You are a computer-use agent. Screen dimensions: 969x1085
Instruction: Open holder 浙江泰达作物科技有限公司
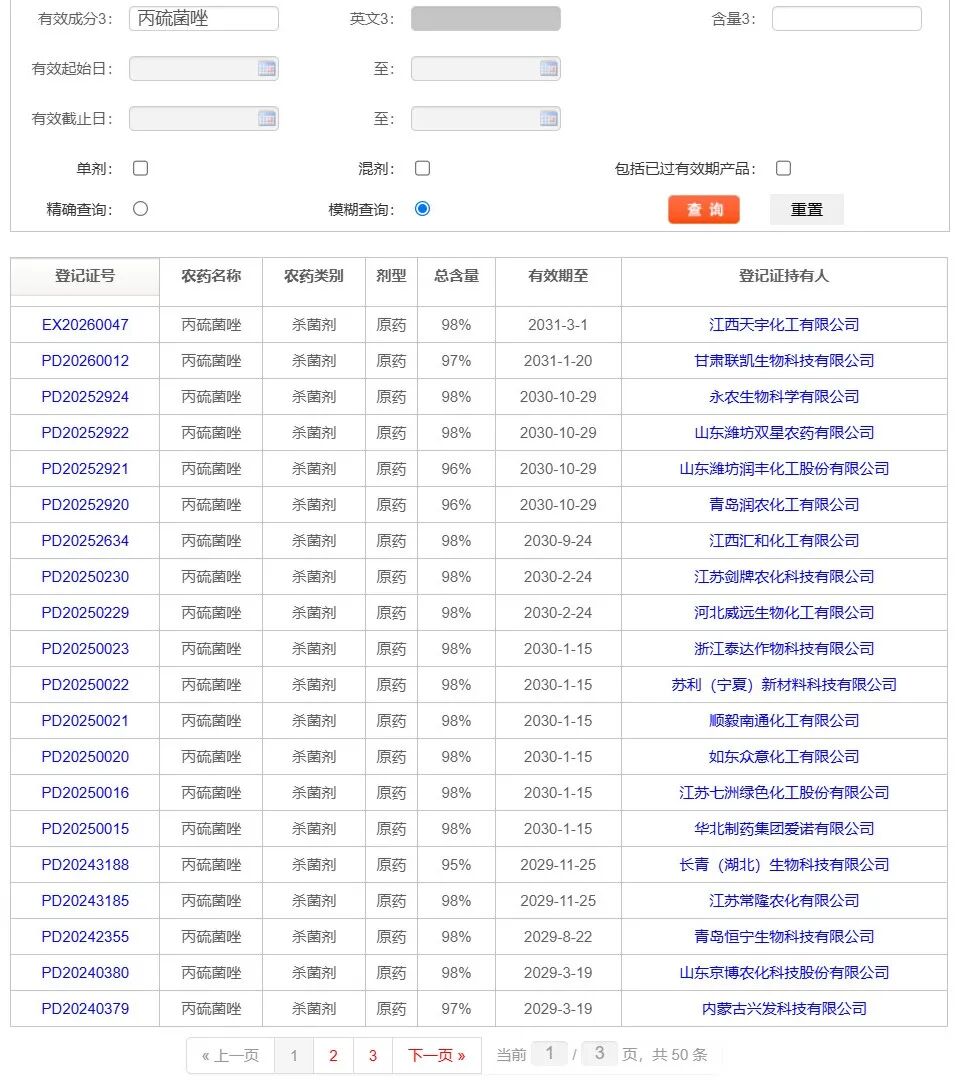[x=784, y=648]
